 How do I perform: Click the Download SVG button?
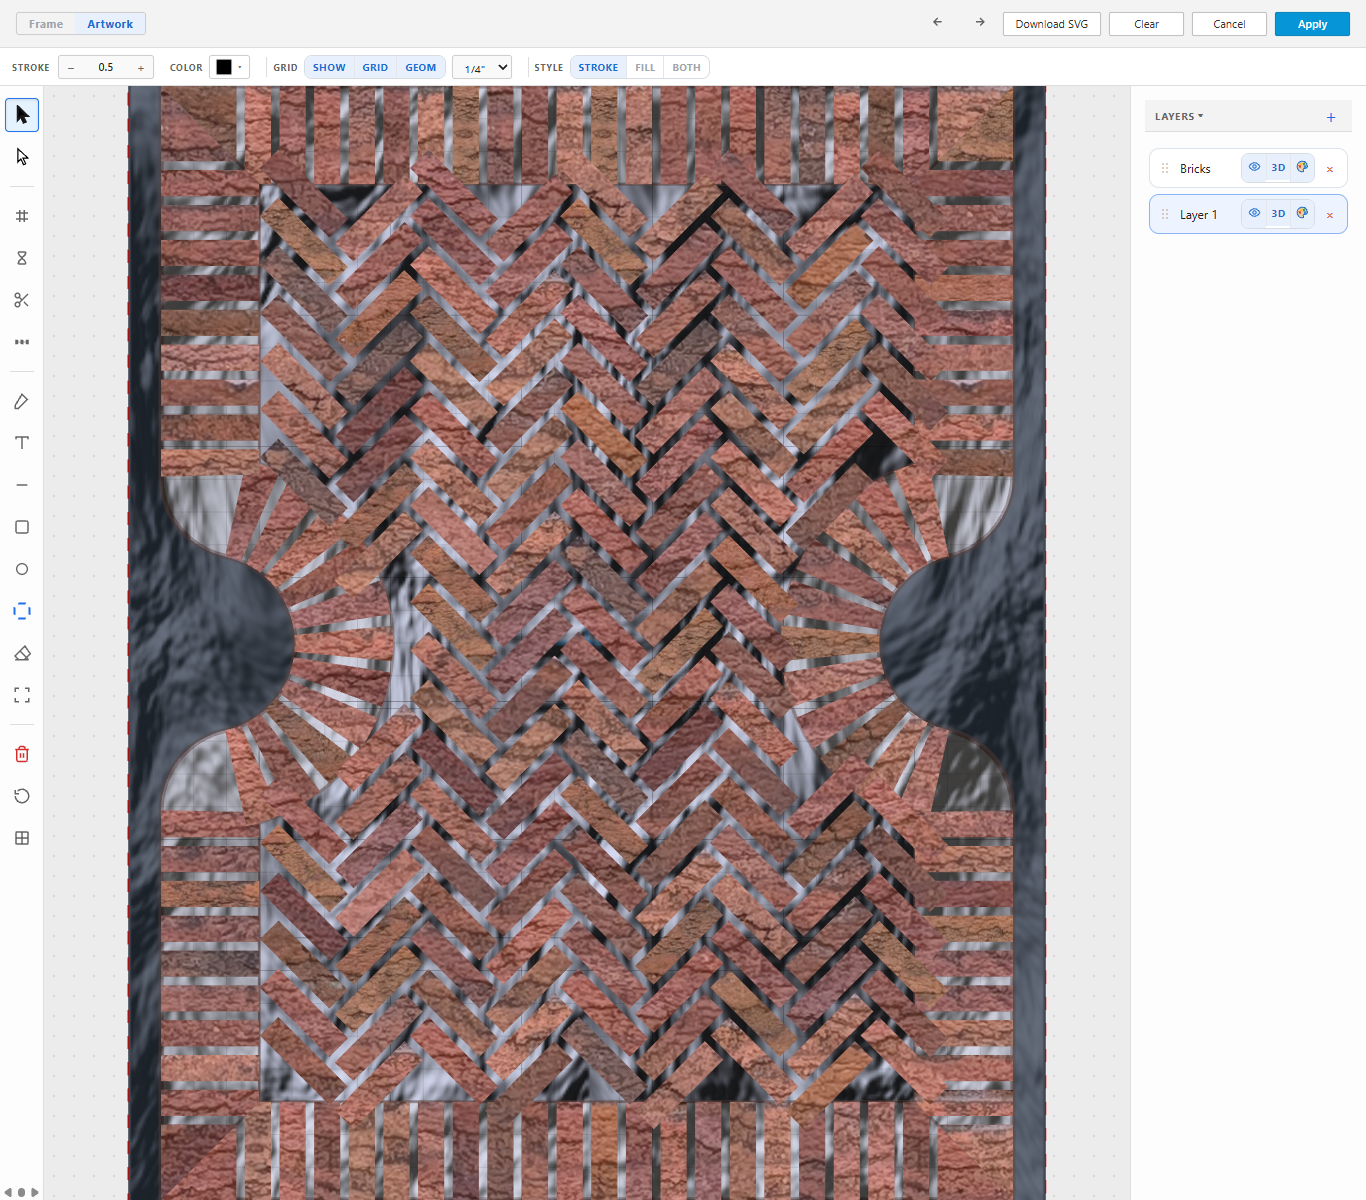click(1052, 24)
